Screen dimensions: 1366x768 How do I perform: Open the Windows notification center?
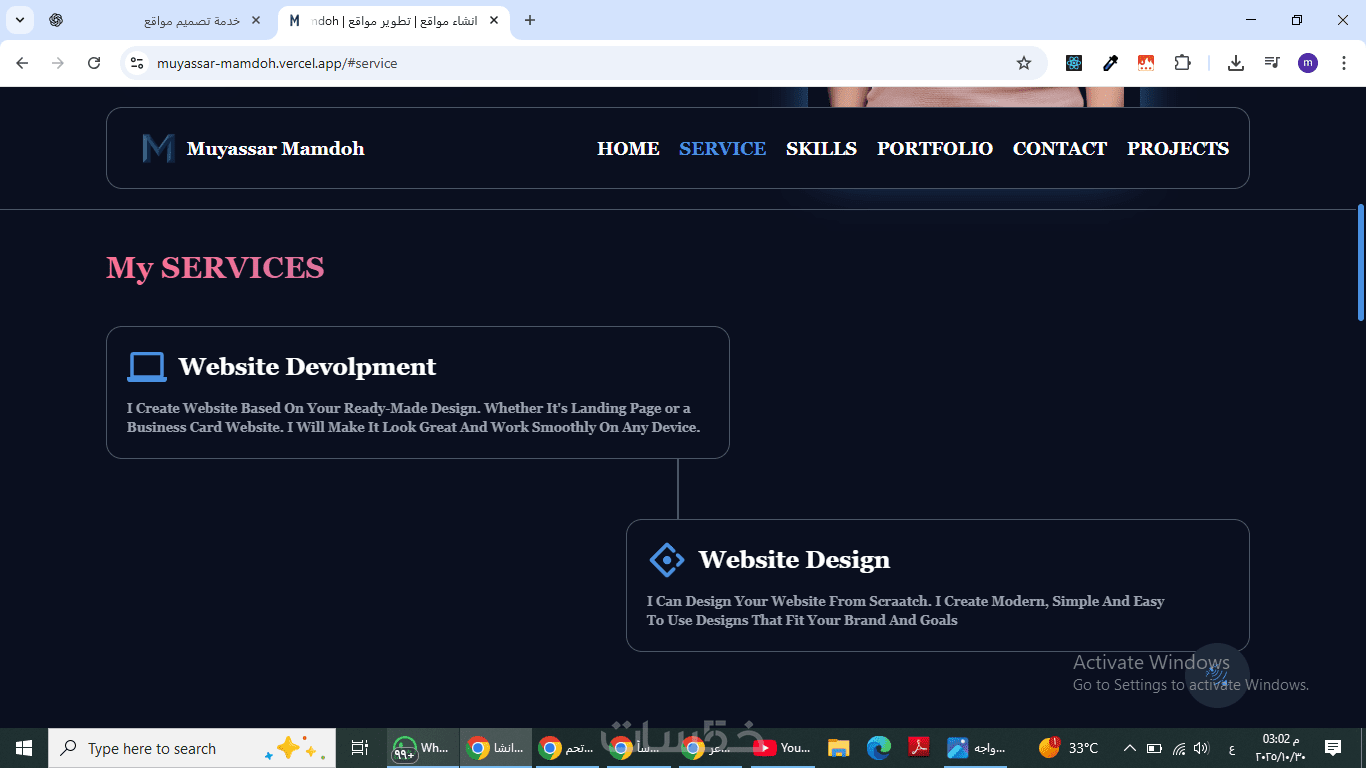(1332, 748)
